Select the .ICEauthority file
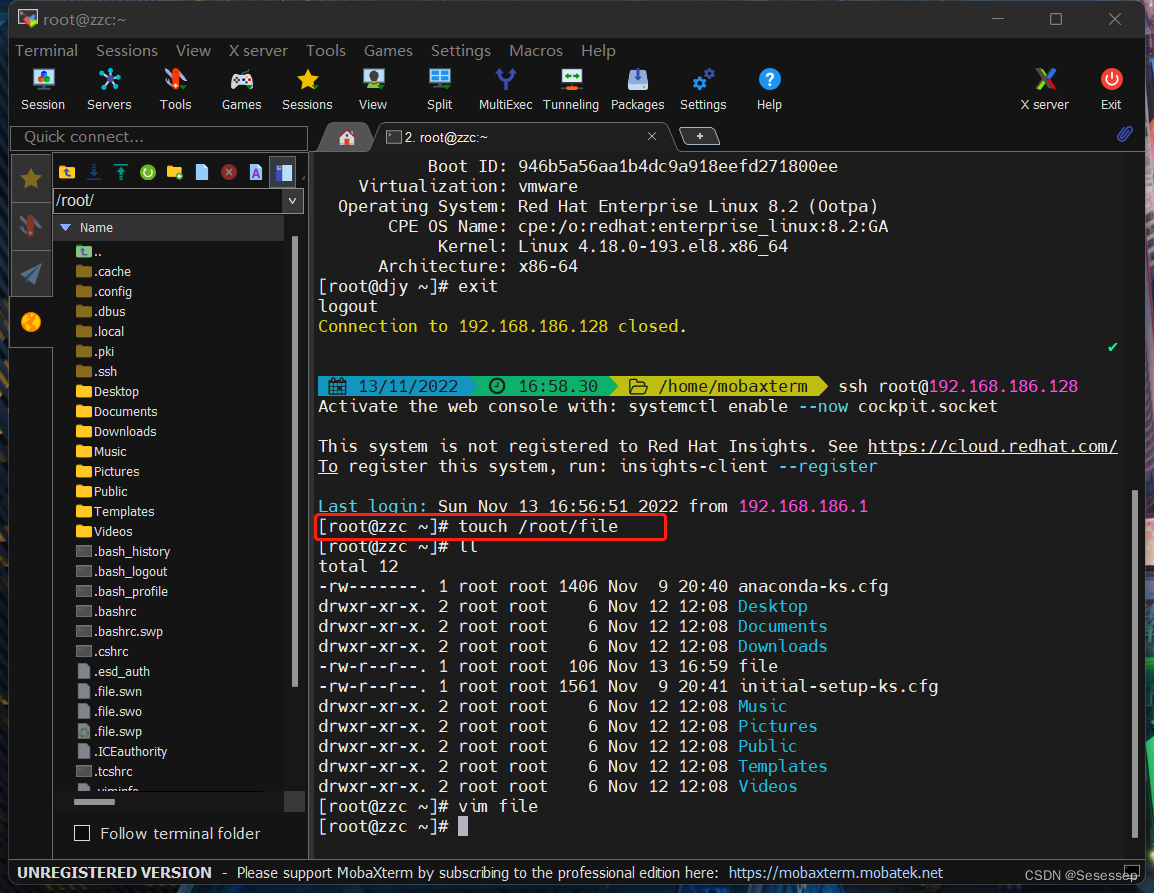Image resolution: width=1154 pixels, height=893 pixels. (x=121, y=752)
